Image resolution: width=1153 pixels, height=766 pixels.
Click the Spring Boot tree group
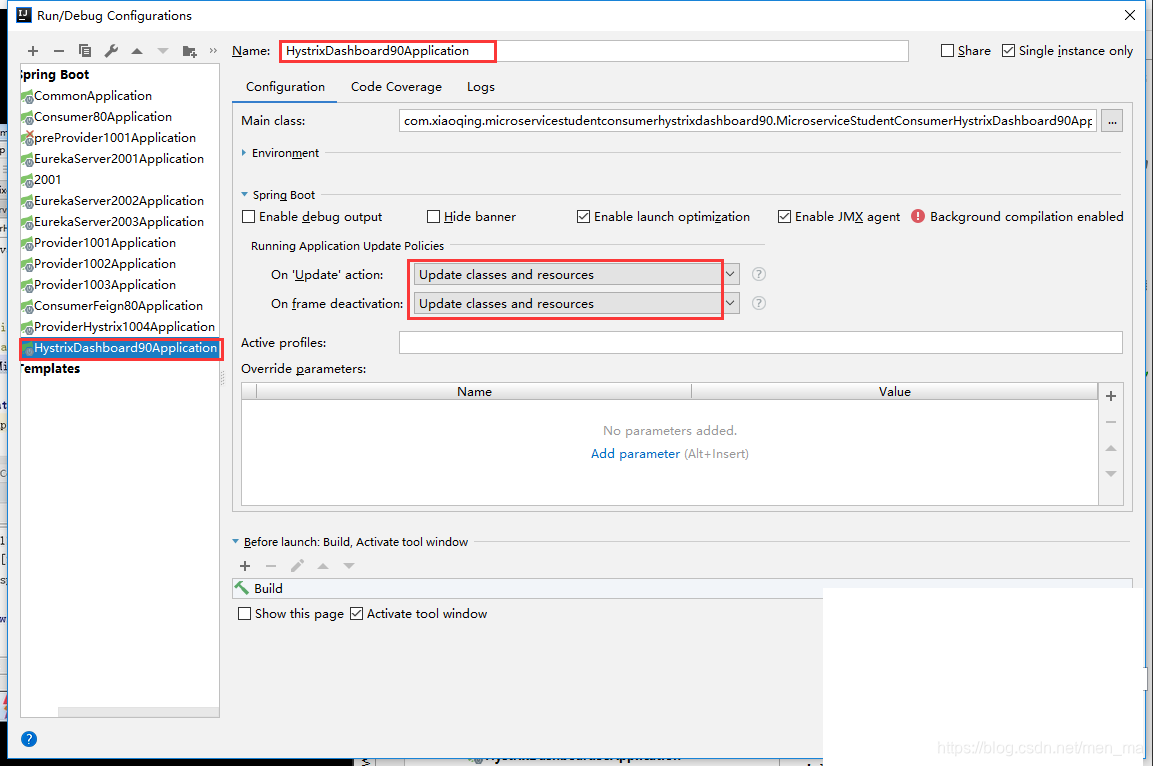pos(54,74)
